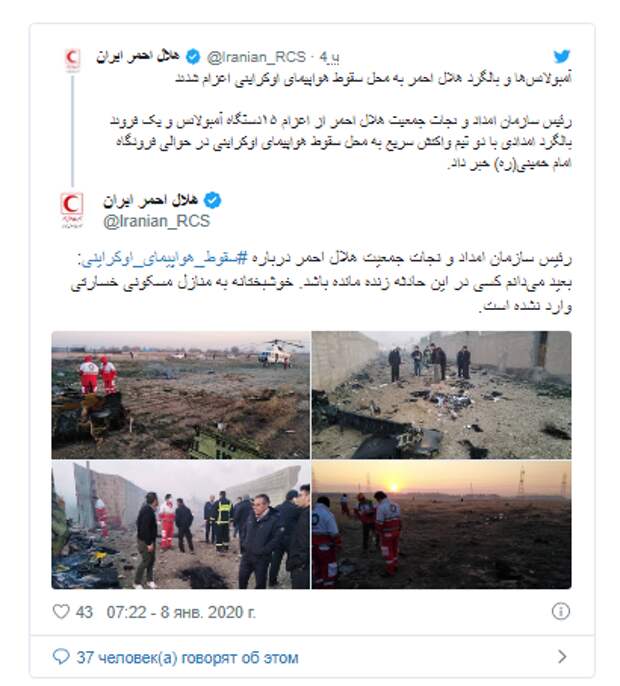
Task: Click the large Red Crescent profile avatar
Action: [72, 209]
